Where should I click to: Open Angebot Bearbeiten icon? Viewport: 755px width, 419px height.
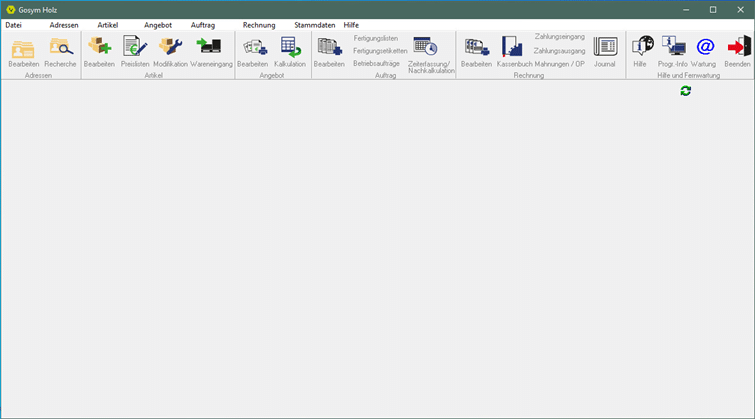[x=255, y=48]
